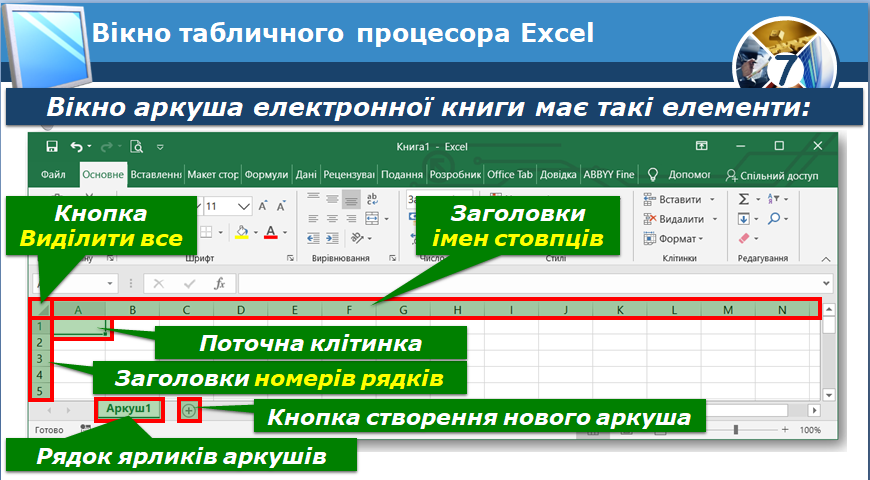Click the AutoSum sigma icon
This screenshot has width=870, height=480.
[x=744, y=199]
